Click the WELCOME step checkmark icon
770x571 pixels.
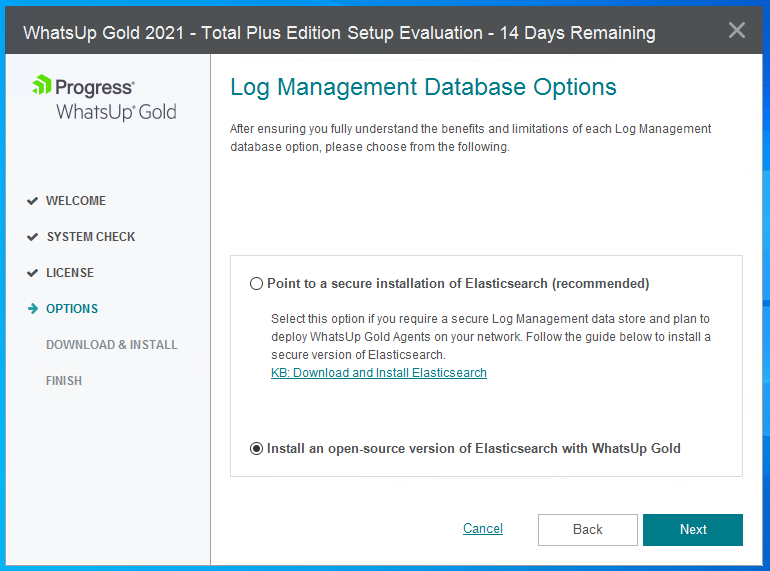pos(32,201)
